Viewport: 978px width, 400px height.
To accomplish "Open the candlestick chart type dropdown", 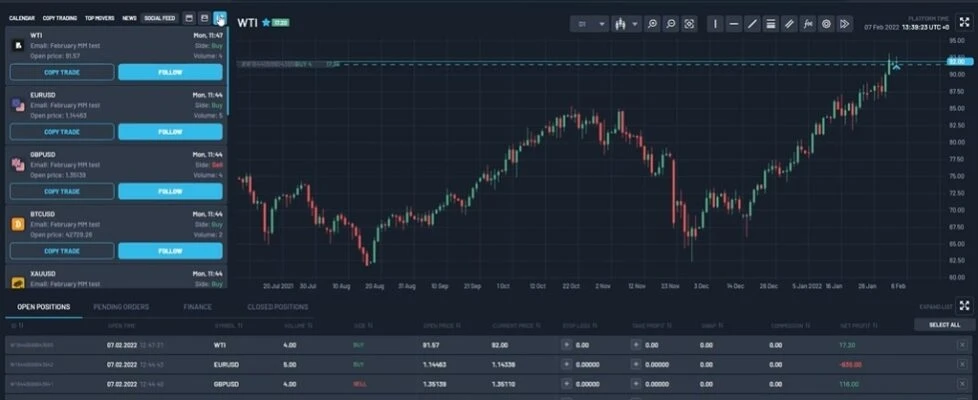I will 627,24.
